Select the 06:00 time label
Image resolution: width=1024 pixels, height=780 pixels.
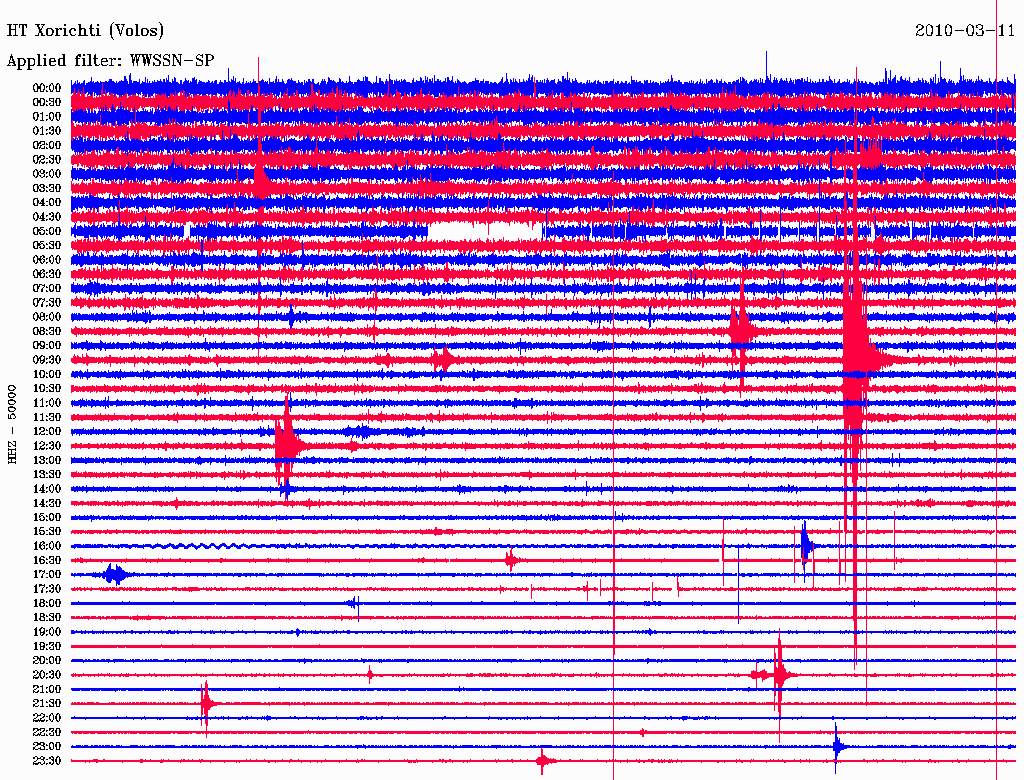tap(47, 260)
